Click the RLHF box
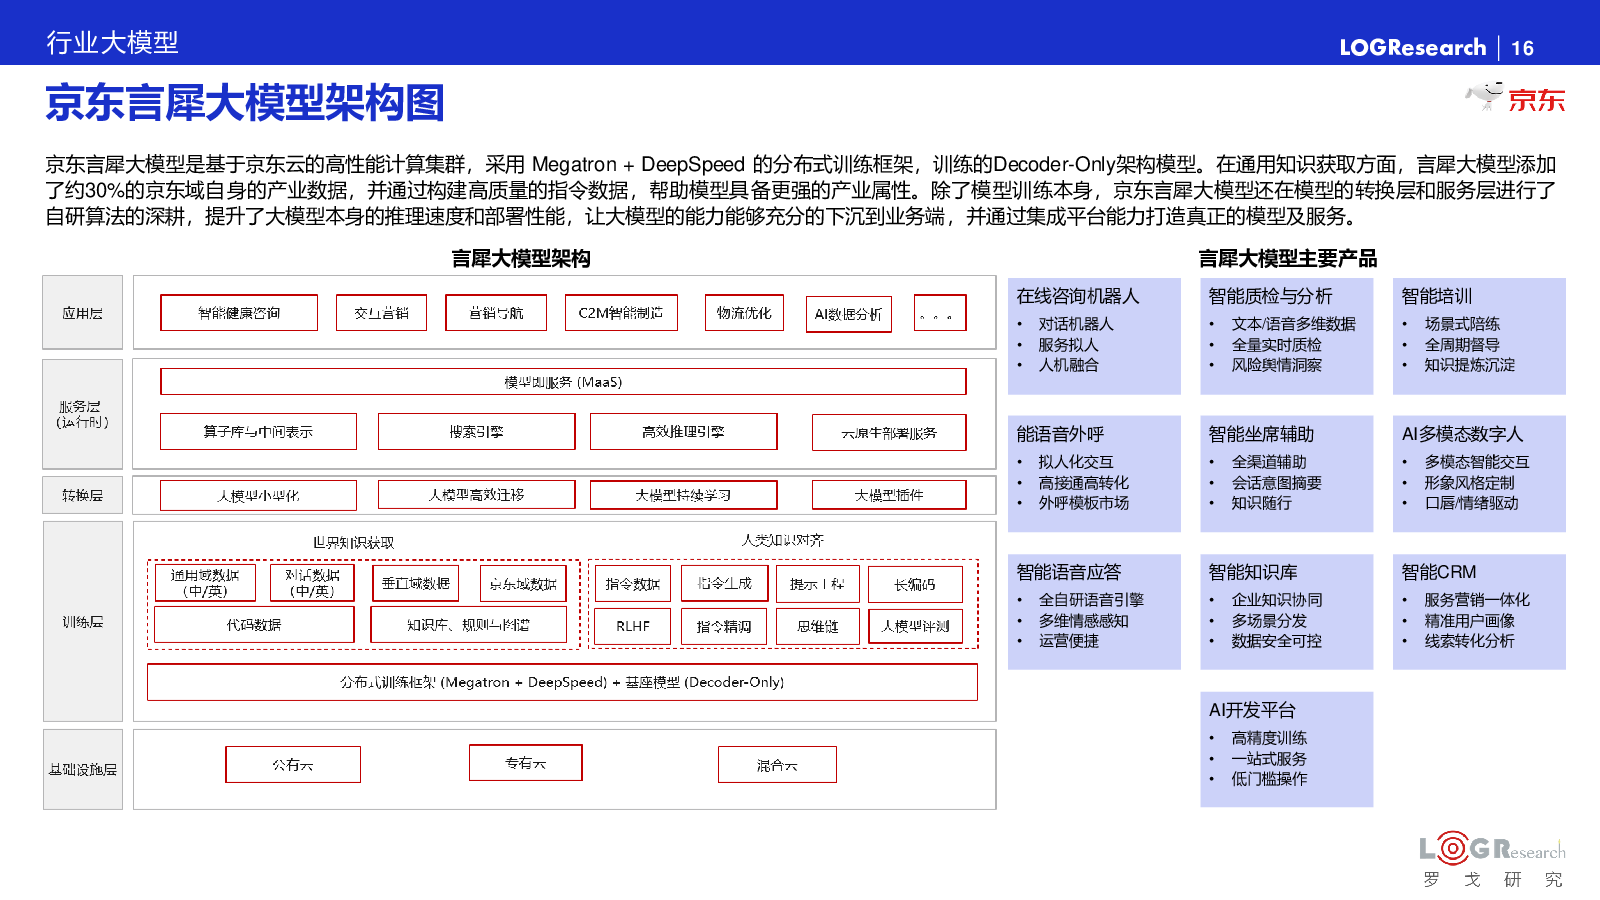Image resolution: width=1600 pixels, height=900 pixels. tap(632, 626)
